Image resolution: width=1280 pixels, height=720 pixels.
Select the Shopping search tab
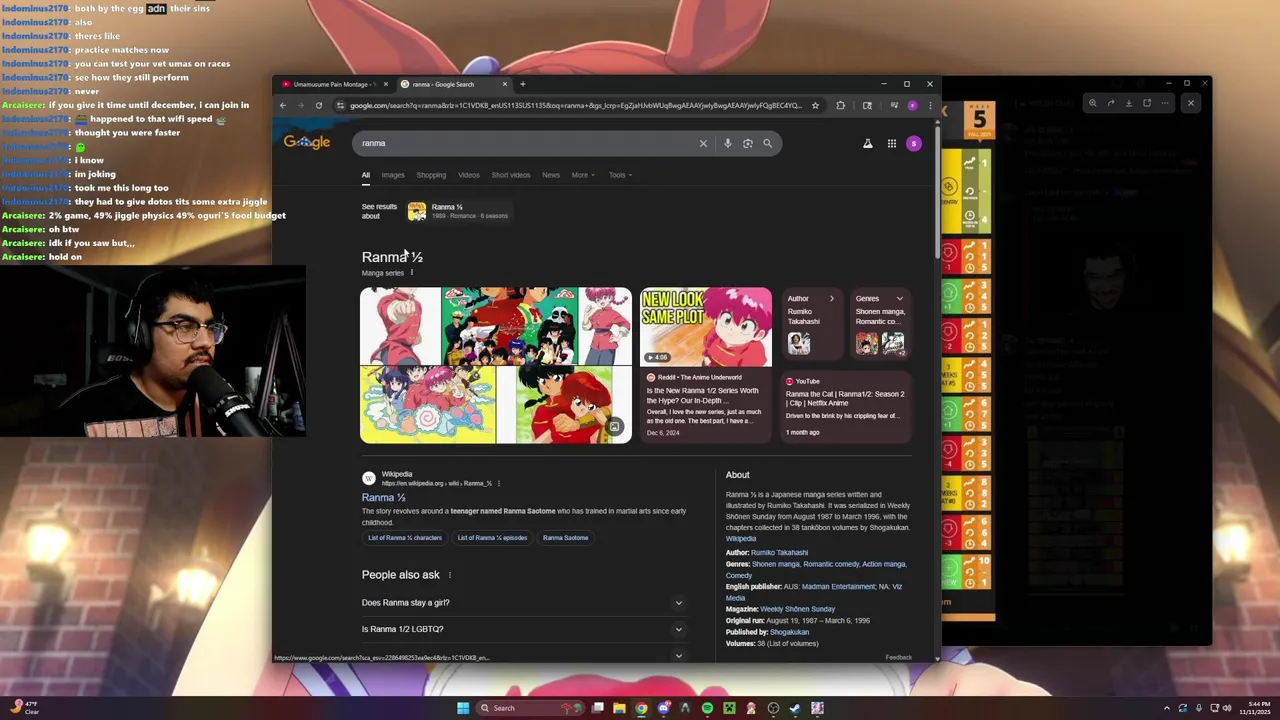(431, 175)
